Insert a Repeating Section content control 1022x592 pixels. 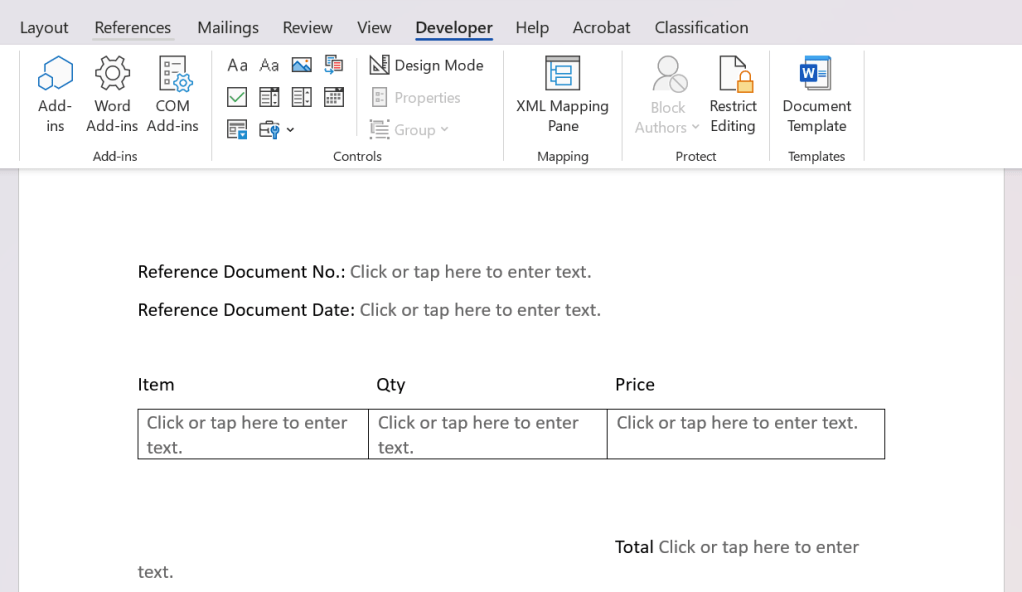237,129
